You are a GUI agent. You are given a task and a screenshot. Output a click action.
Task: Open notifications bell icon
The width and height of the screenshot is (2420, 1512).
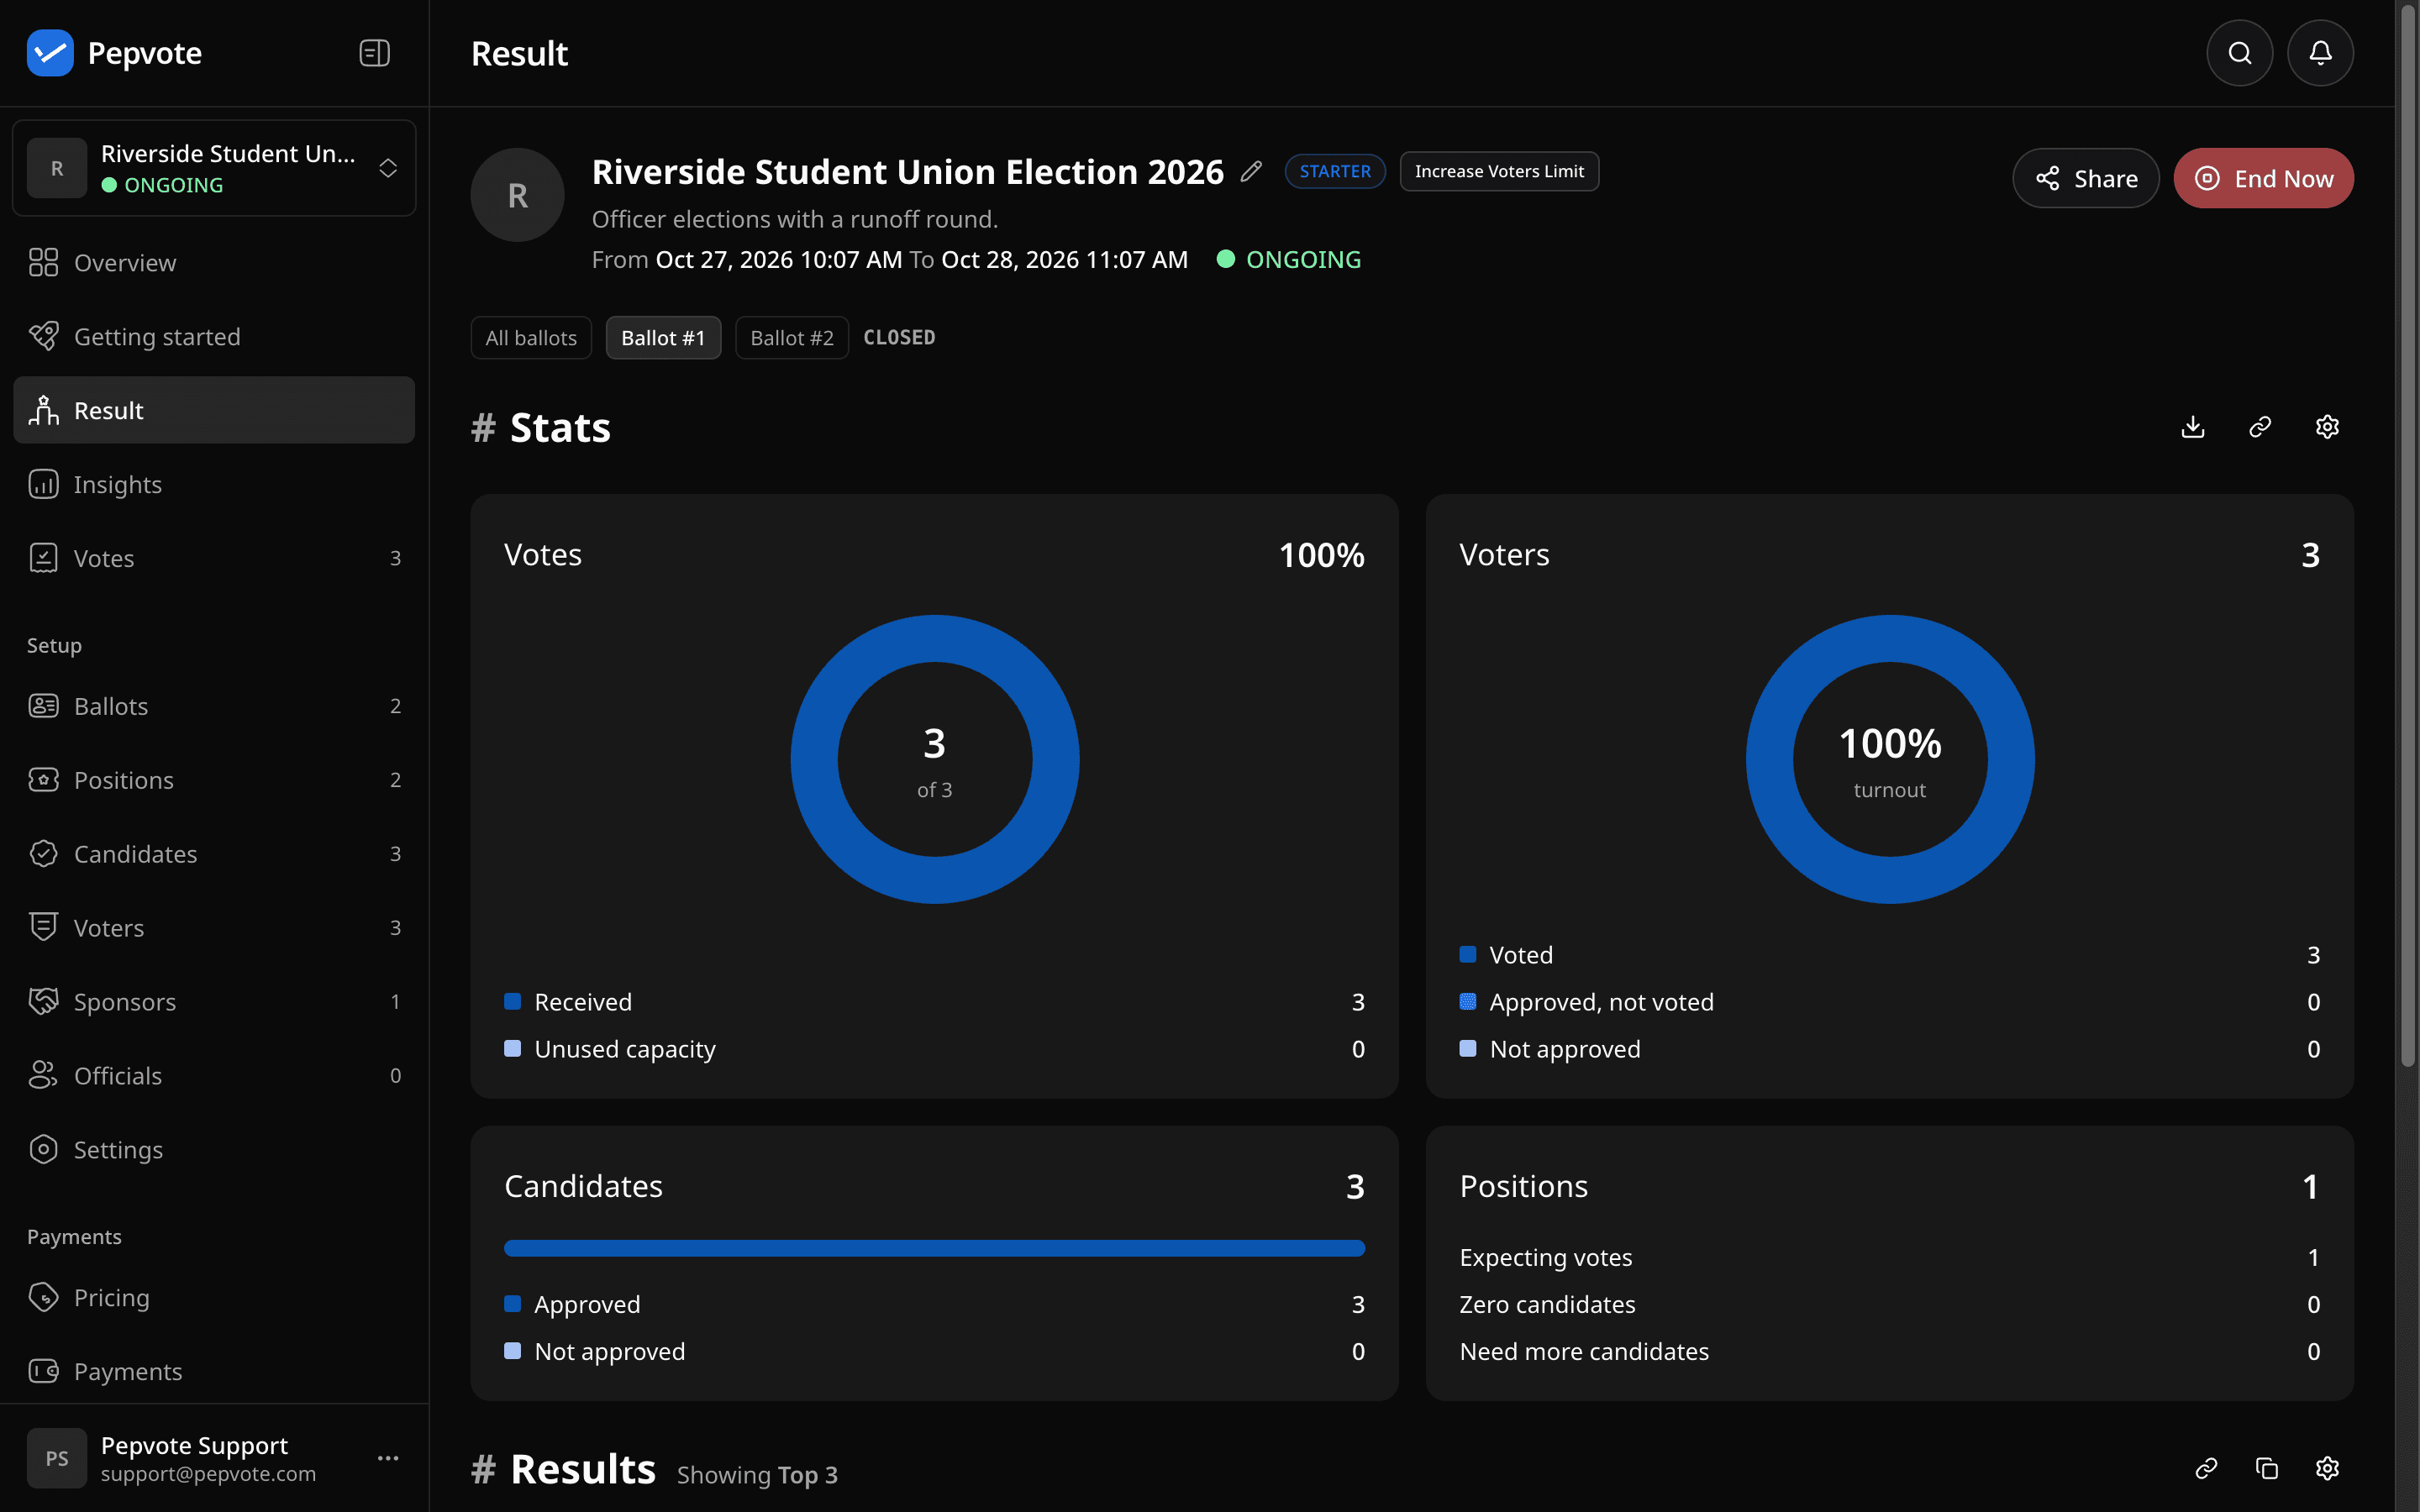[x=2320, y=53]
